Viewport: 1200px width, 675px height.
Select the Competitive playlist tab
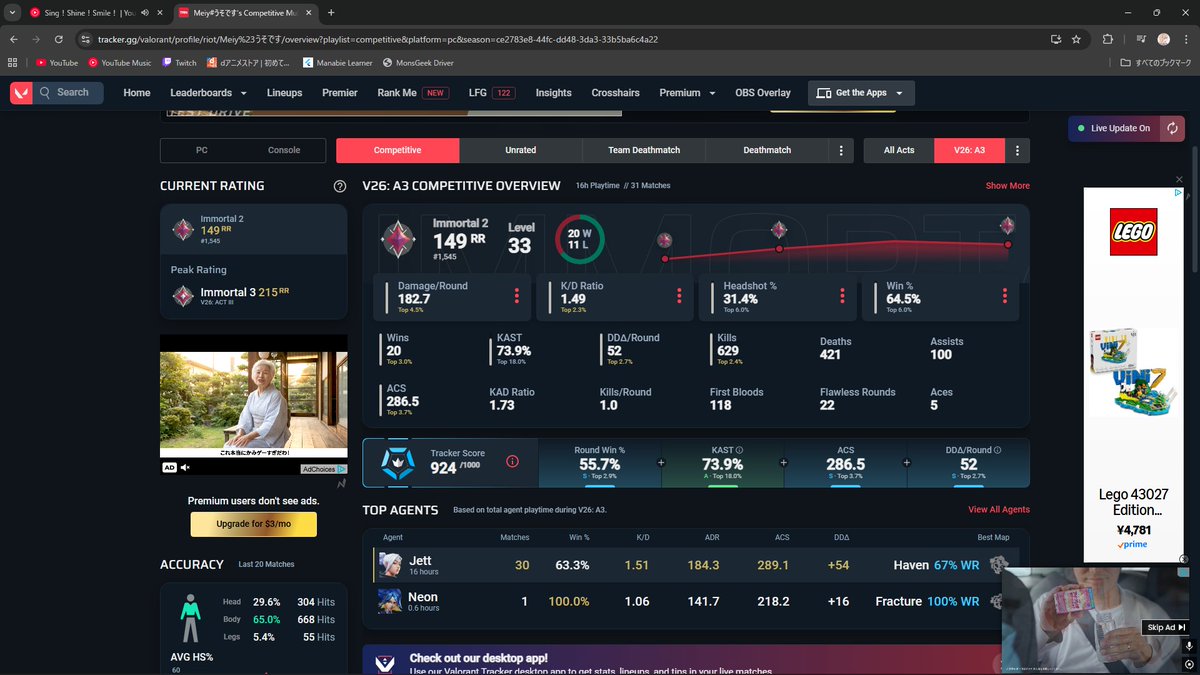398,150
